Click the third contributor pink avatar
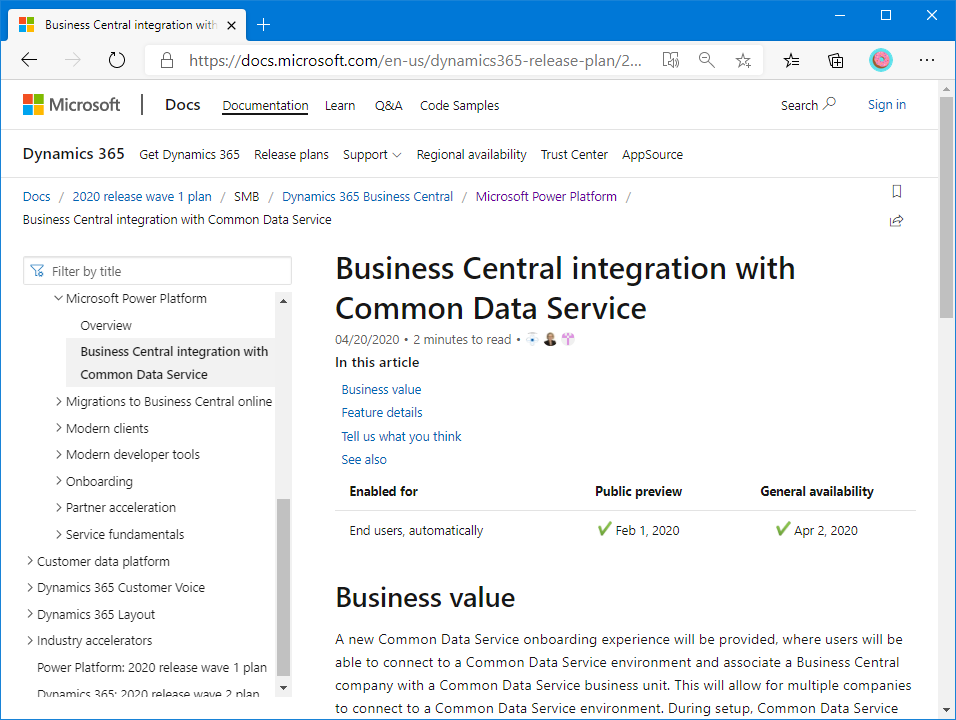 click(x=568, y=340)
